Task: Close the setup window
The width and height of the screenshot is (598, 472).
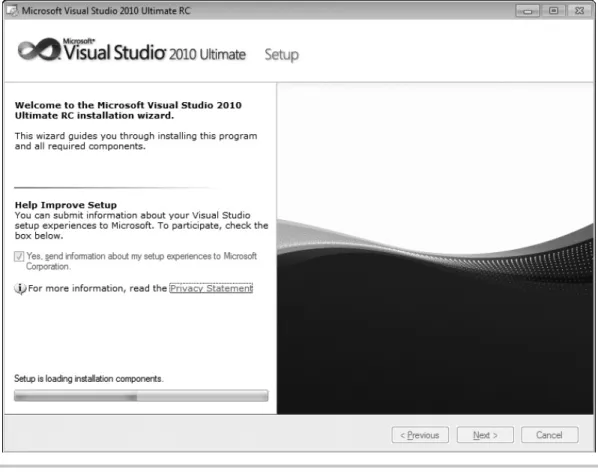Action: click(x=580, y=11)
